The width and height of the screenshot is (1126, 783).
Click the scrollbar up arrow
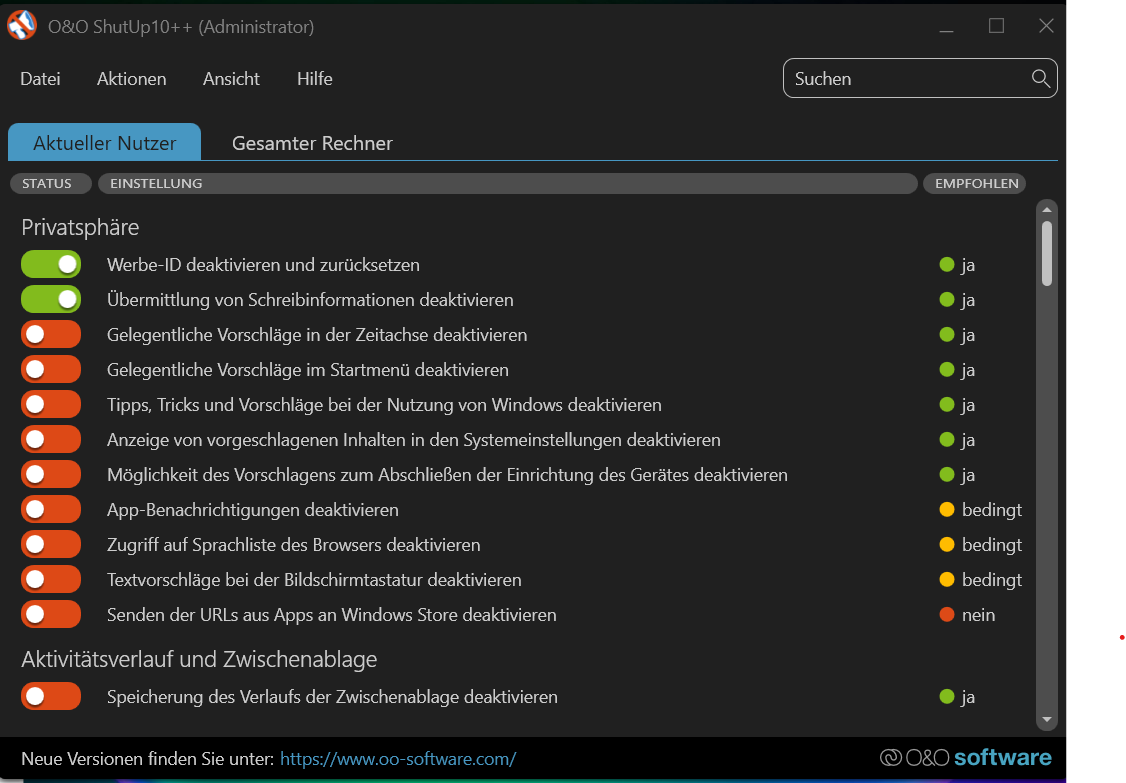click(x=1047, y=210)
